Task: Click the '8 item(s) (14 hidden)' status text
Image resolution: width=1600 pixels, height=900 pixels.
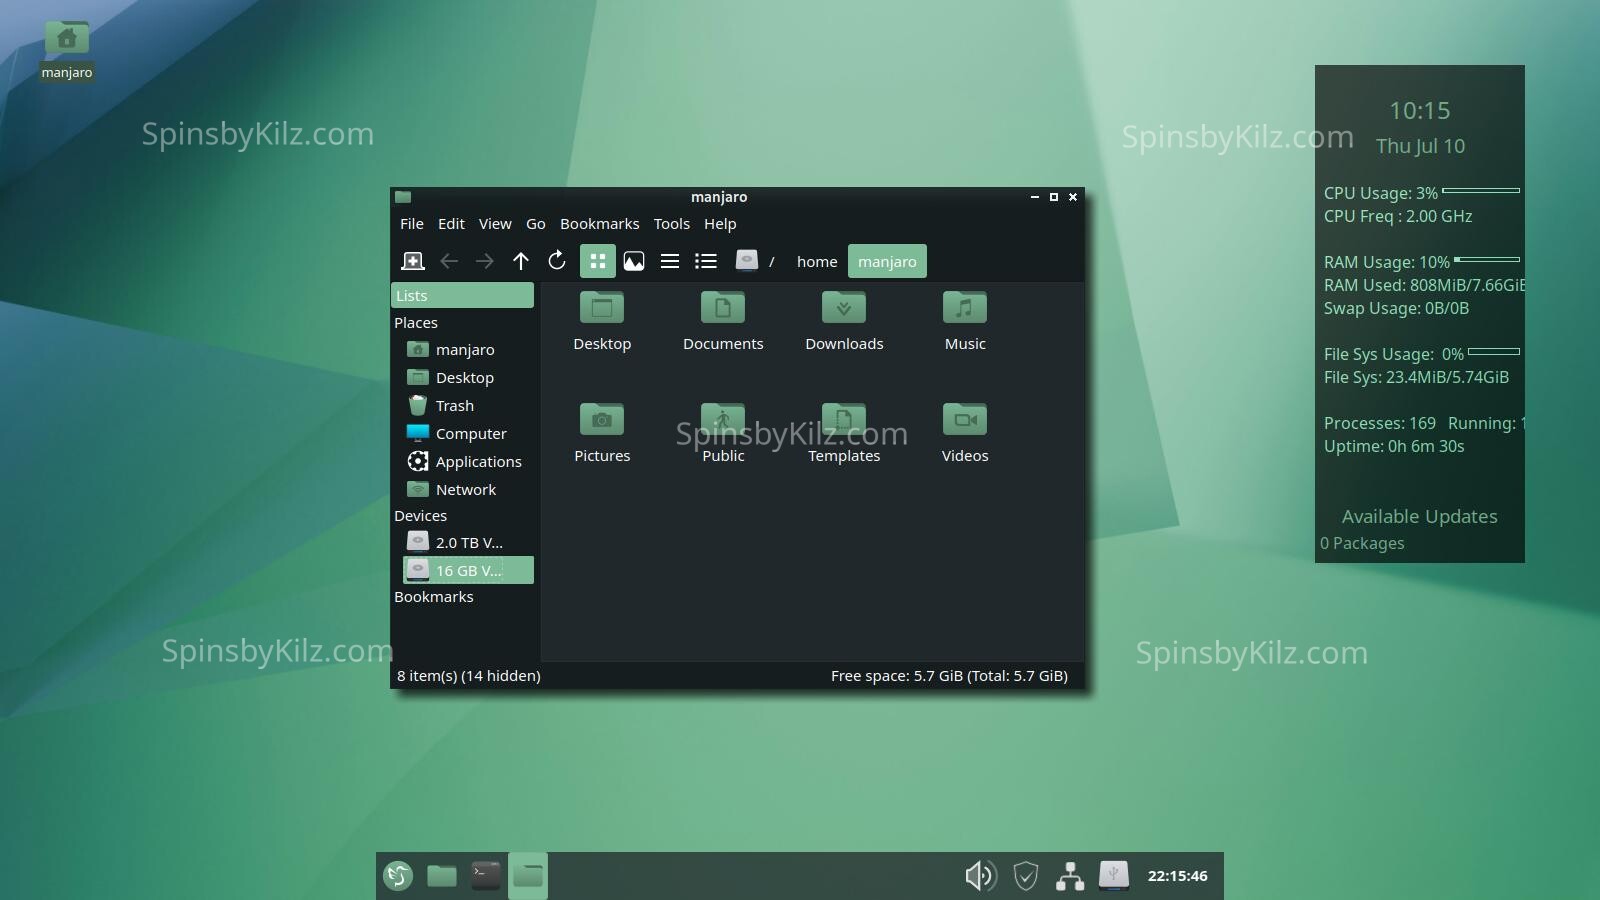Action: pos(469,676)
